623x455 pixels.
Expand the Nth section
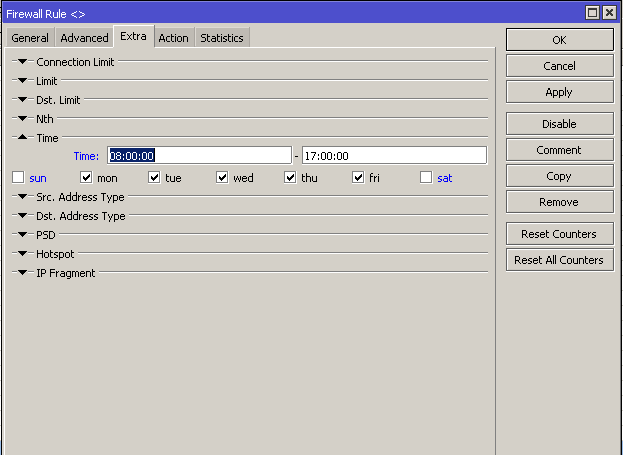(23, 118)
